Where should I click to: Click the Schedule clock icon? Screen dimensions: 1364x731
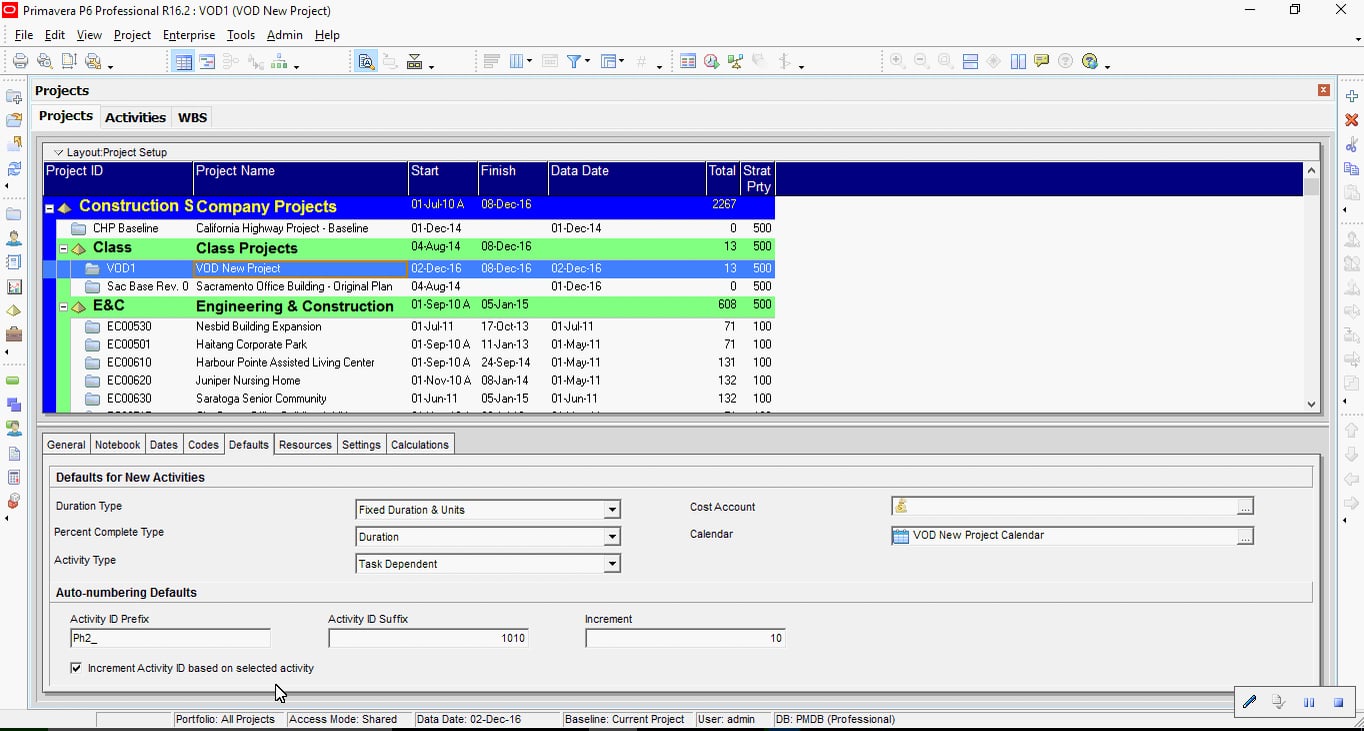711,62
